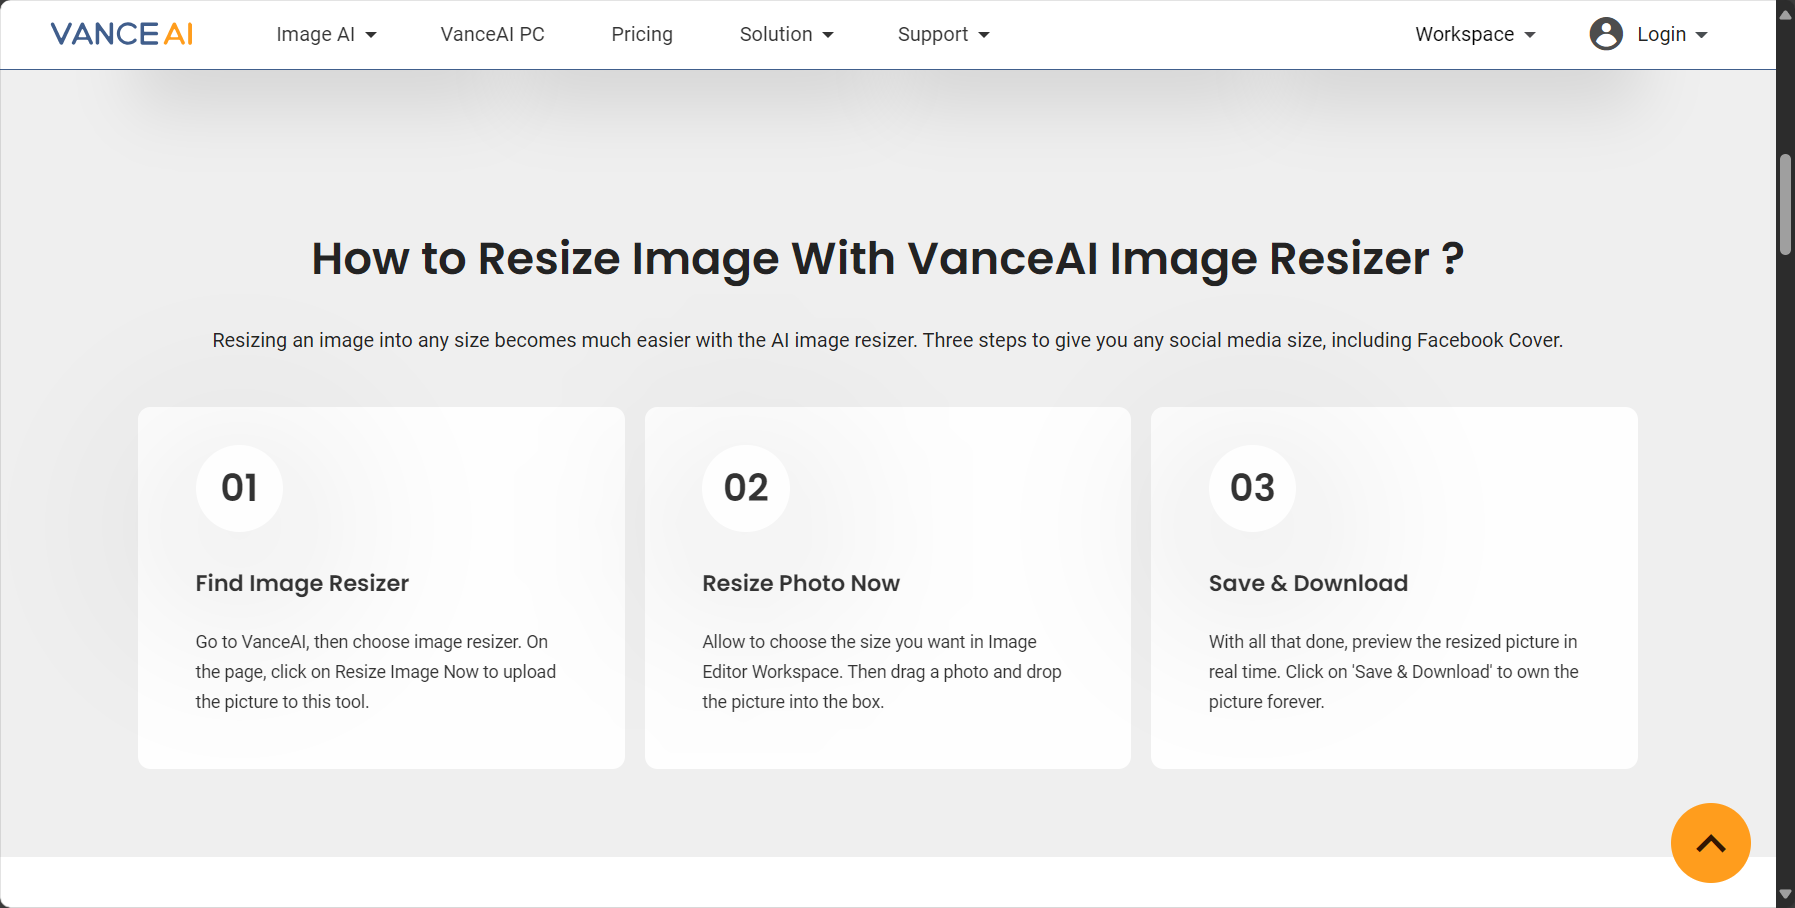This screenshot has width=1795, height=908.
Task: Click the 'Save & Download' heading
Action: point(1308,583)
